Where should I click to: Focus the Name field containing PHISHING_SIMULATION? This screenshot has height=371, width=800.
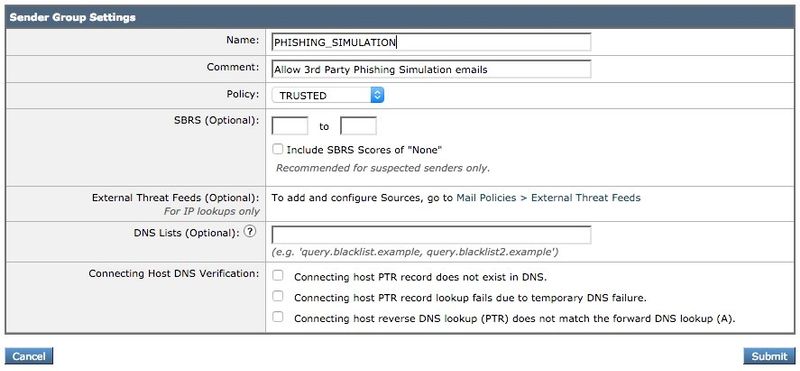[431, 42]
